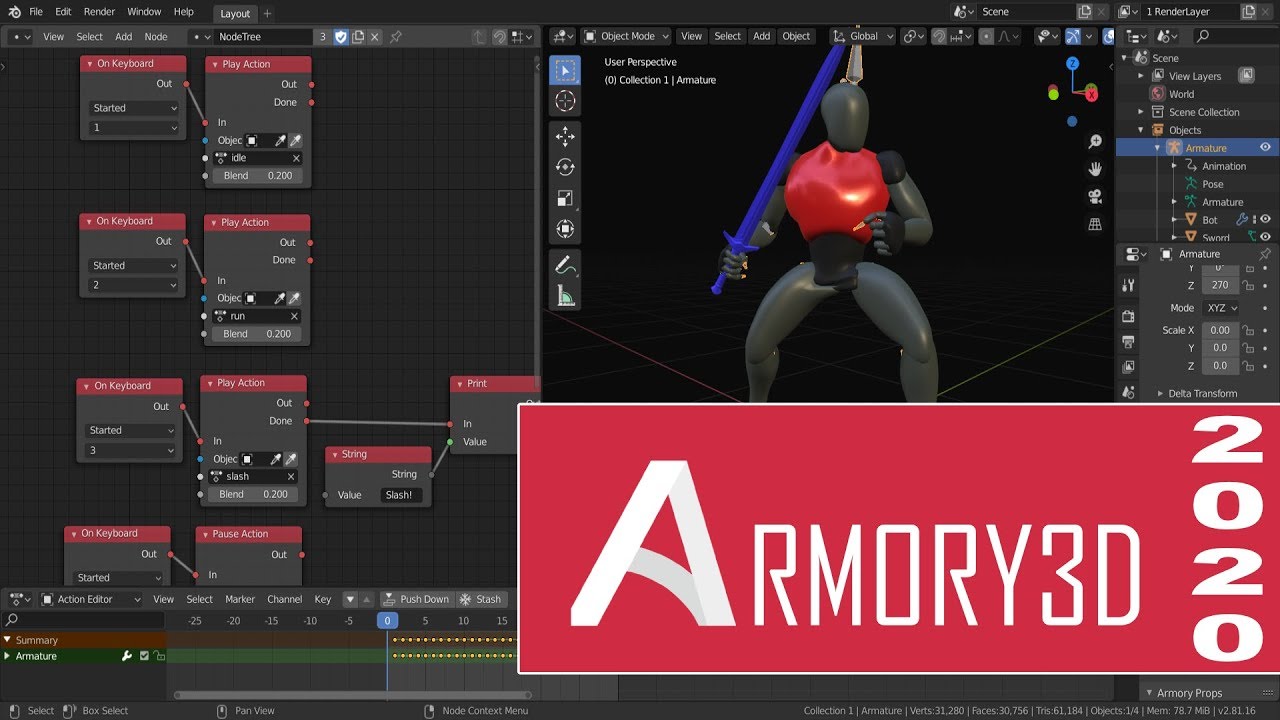The image size is (1280, 720).
Task: Click X axis on the navigation gizmo
Action: [x=1092, y=93]
